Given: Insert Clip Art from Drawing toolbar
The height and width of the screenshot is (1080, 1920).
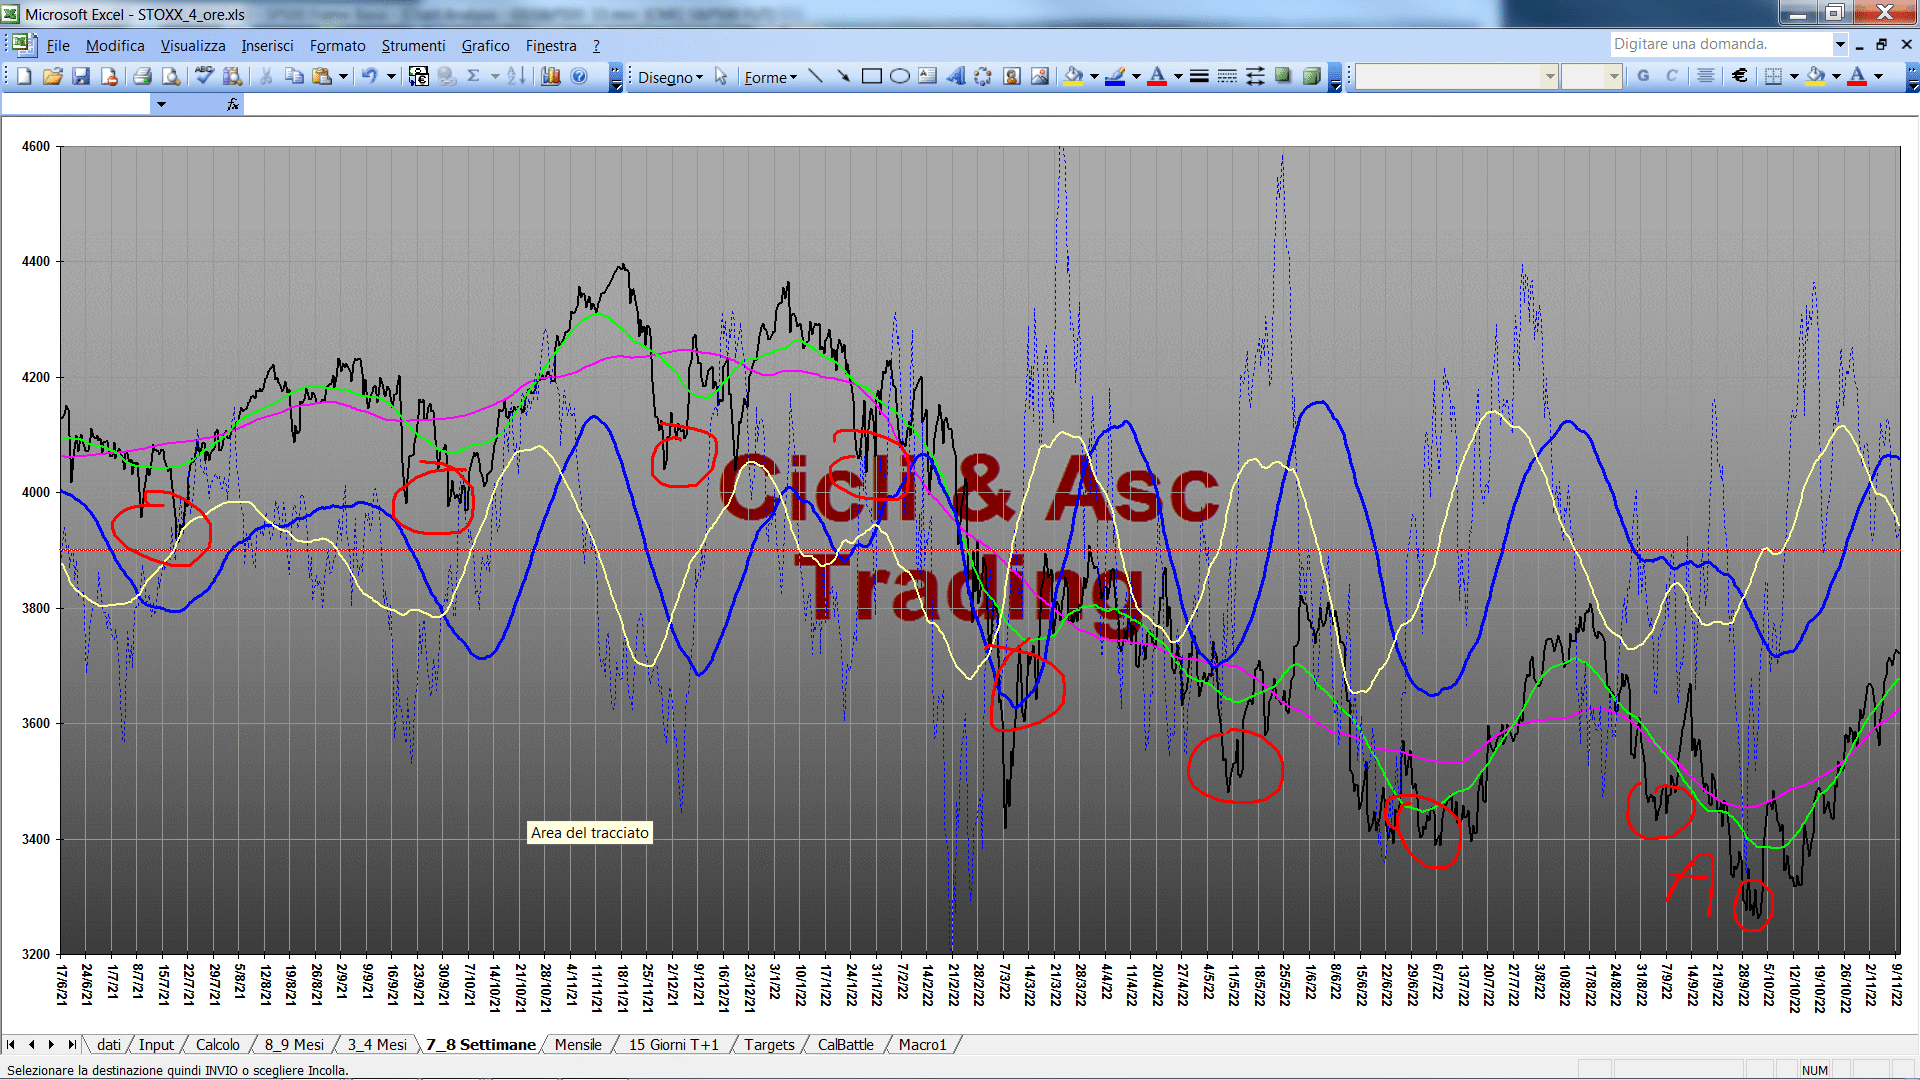Looking at the screenshot, I should (x=1011, y=77).
